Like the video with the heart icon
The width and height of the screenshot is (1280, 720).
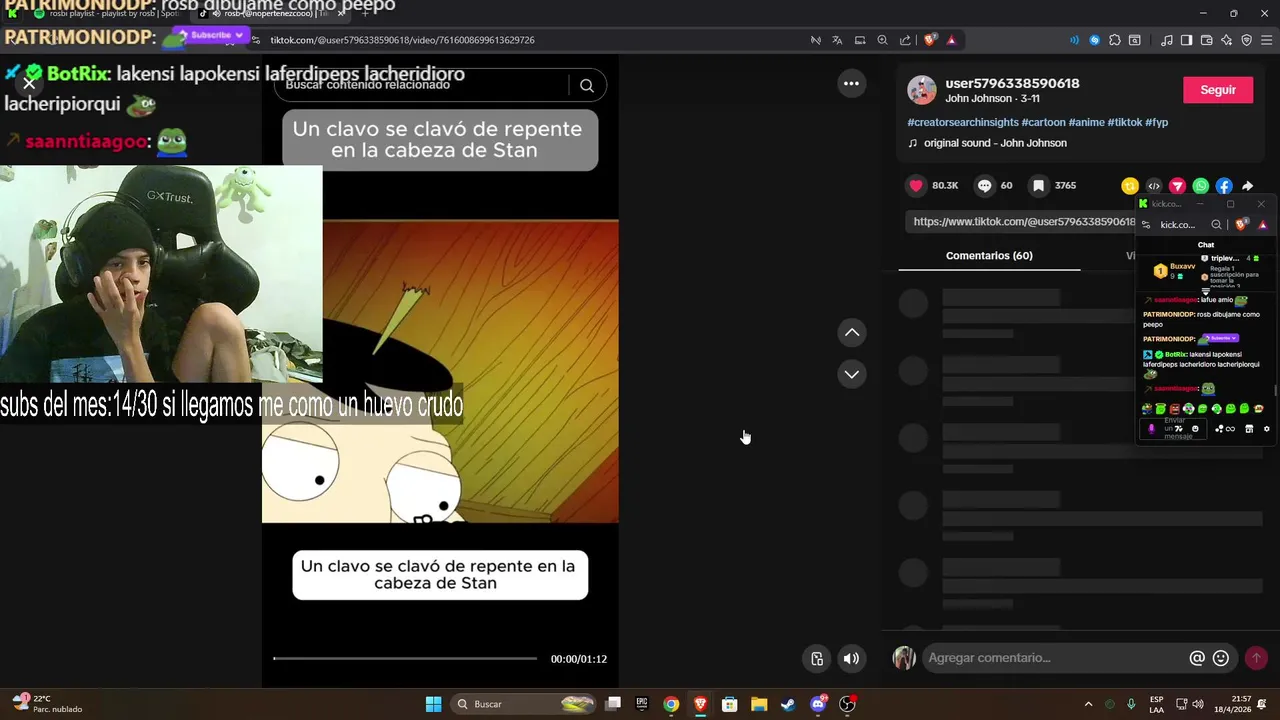tap(916, 185)
